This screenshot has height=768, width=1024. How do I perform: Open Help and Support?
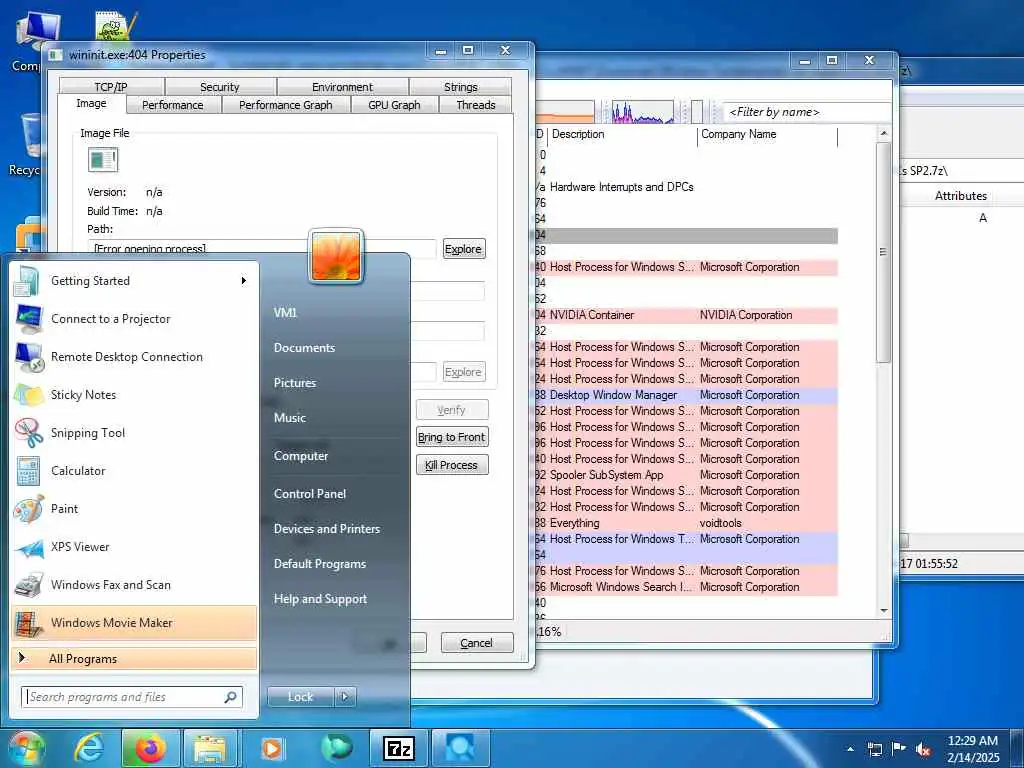coord(320,599)
